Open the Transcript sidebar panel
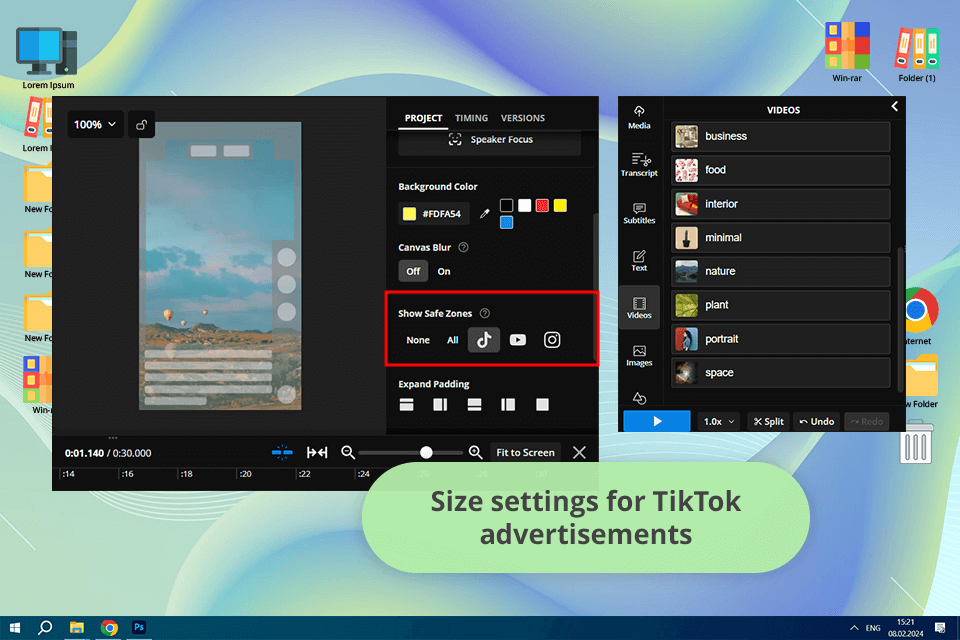This screenshot has width=960, height=640. pos(639,165)
